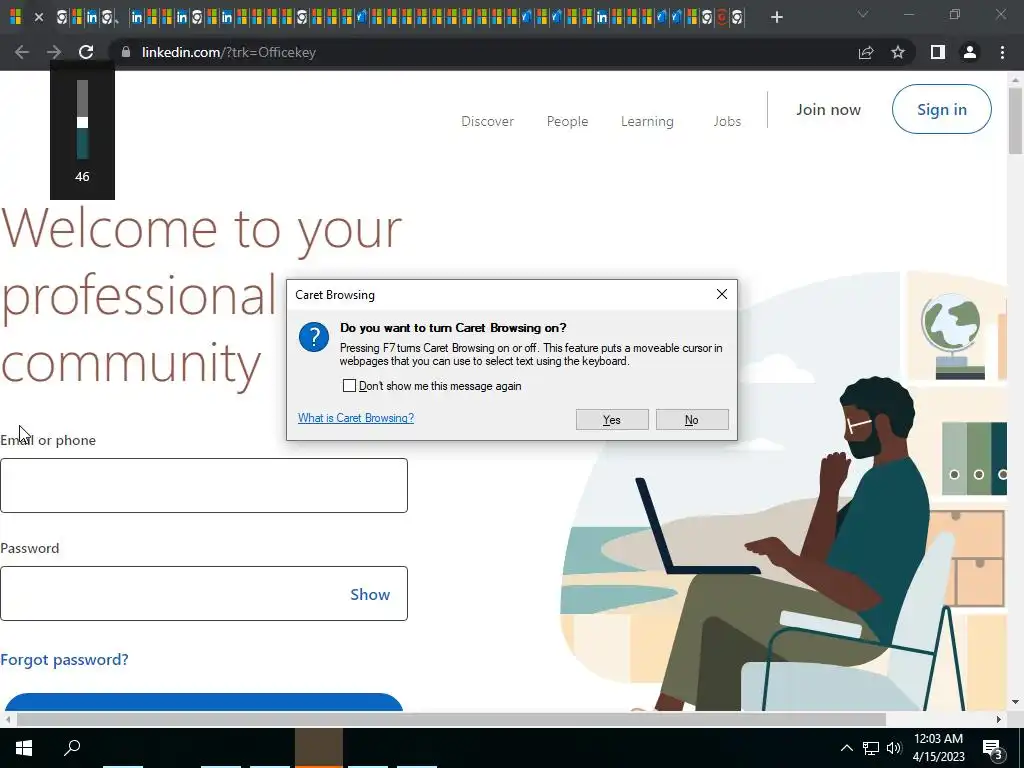Click the Sign in button
The height and width of the screenshot is (768, 1024).
(942, 109)
